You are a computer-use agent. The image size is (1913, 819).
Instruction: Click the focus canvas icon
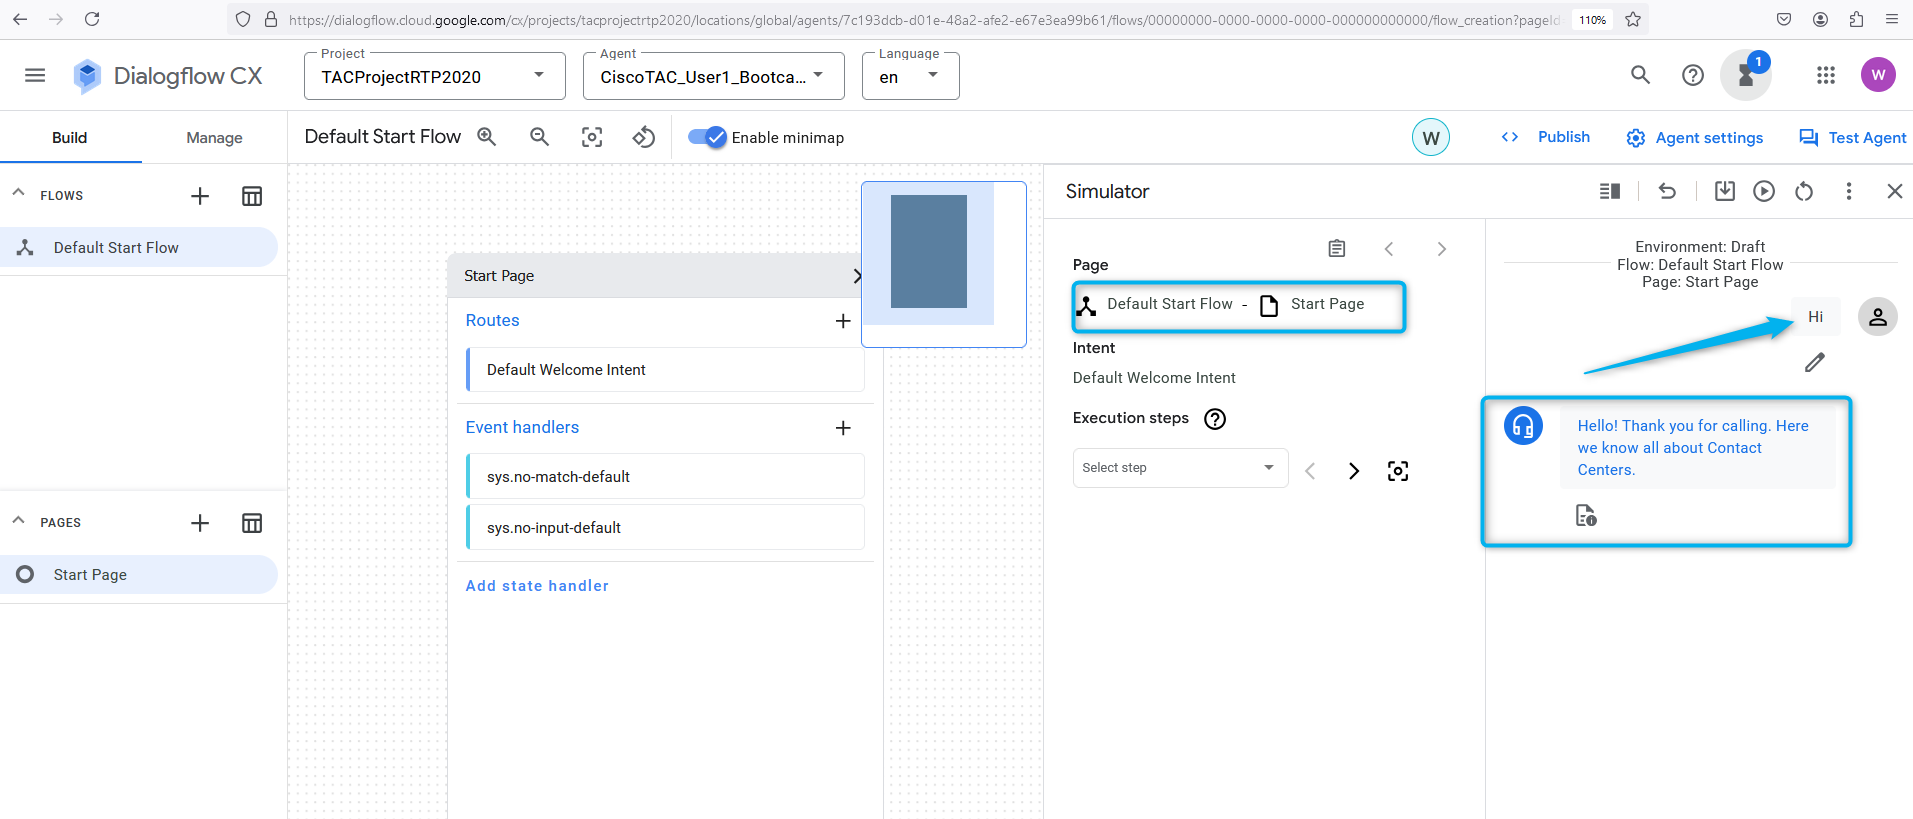click(x=592, y=137)
